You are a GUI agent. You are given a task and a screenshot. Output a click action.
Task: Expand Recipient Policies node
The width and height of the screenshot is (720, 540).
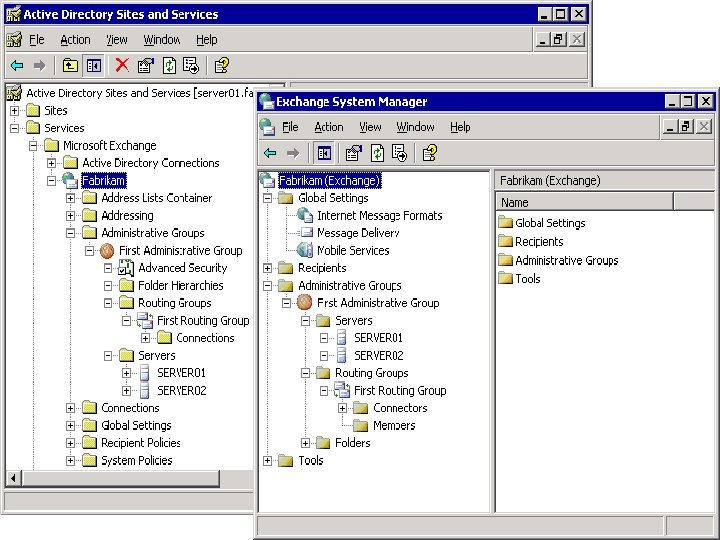pos(70,443)
